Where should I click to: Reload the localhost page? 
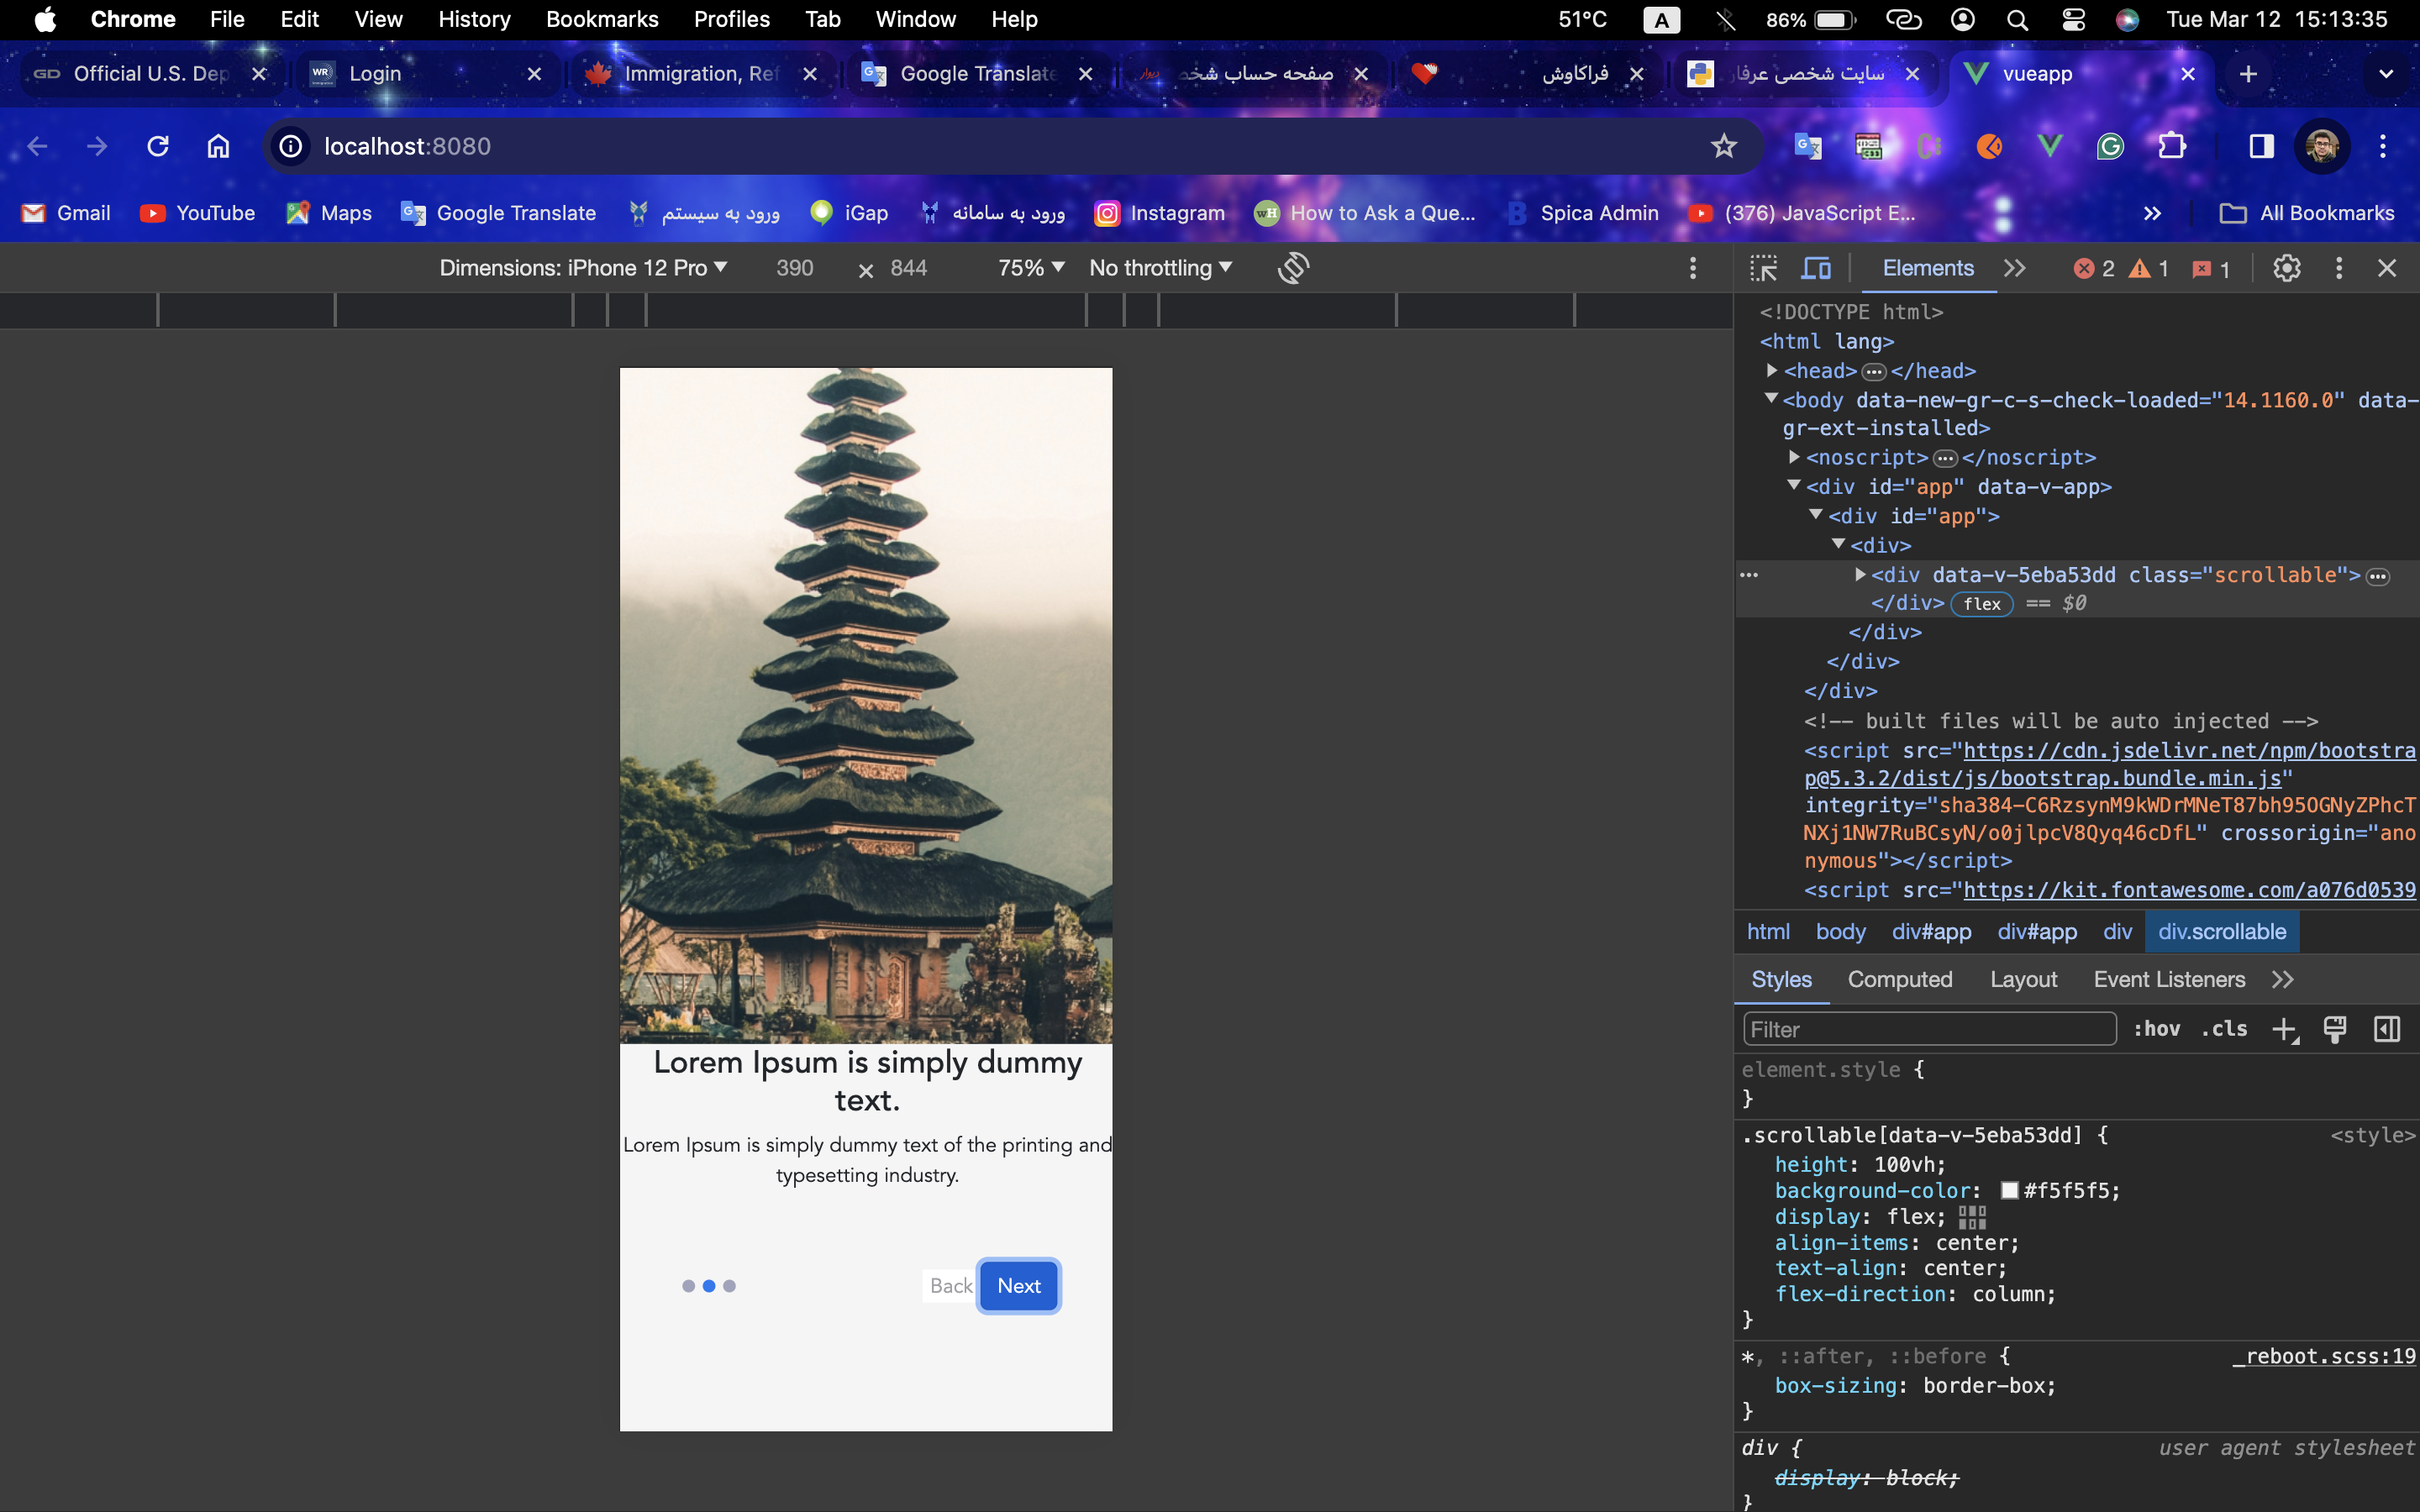[x=158, y=146]
